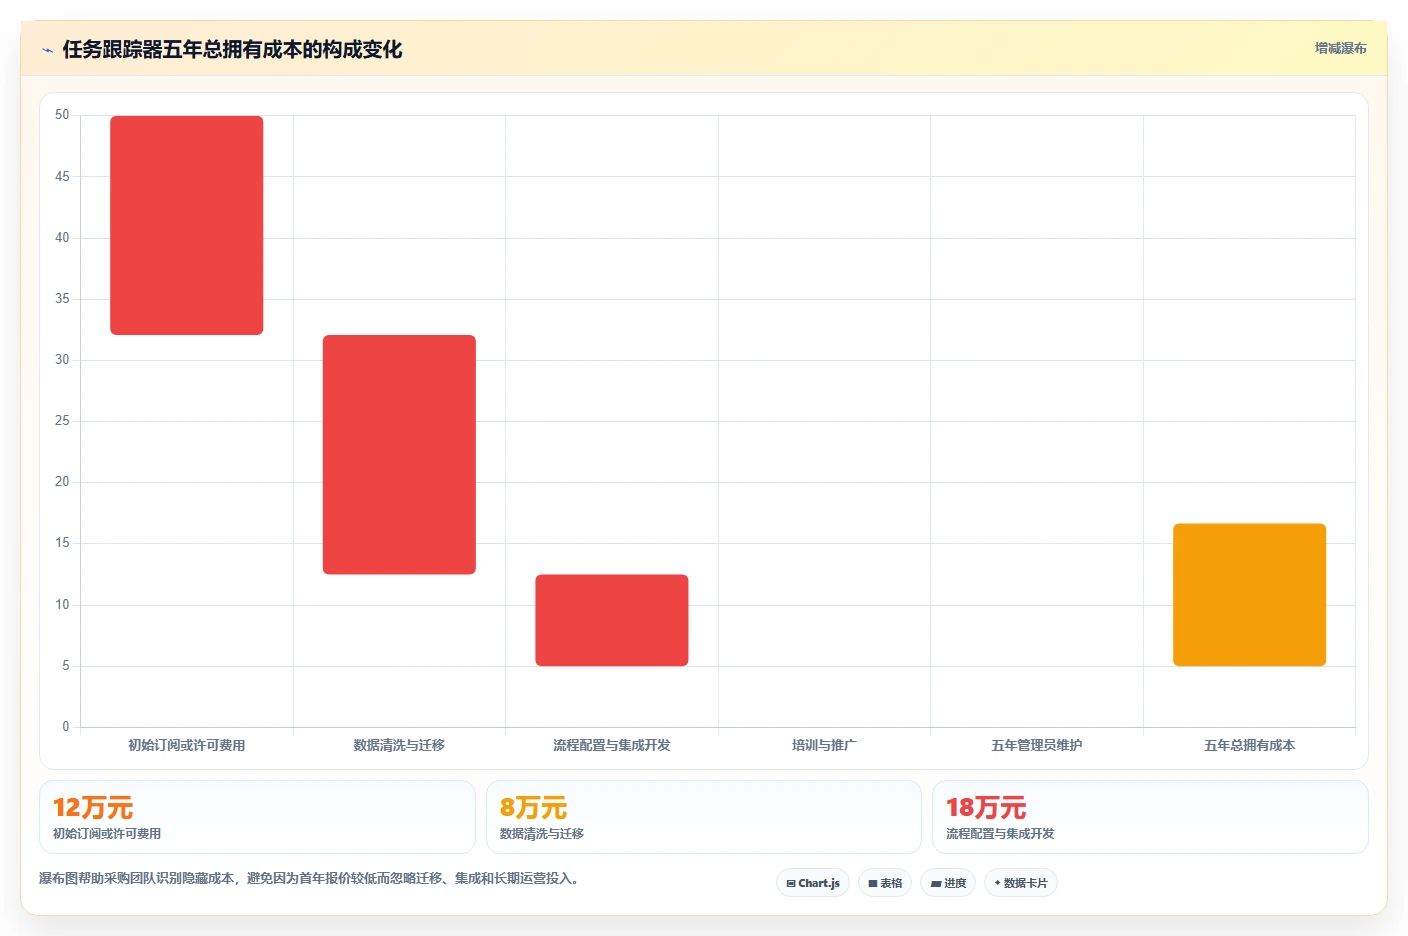
Task: Click the y-axis value 0
Action: pos(66,727)
